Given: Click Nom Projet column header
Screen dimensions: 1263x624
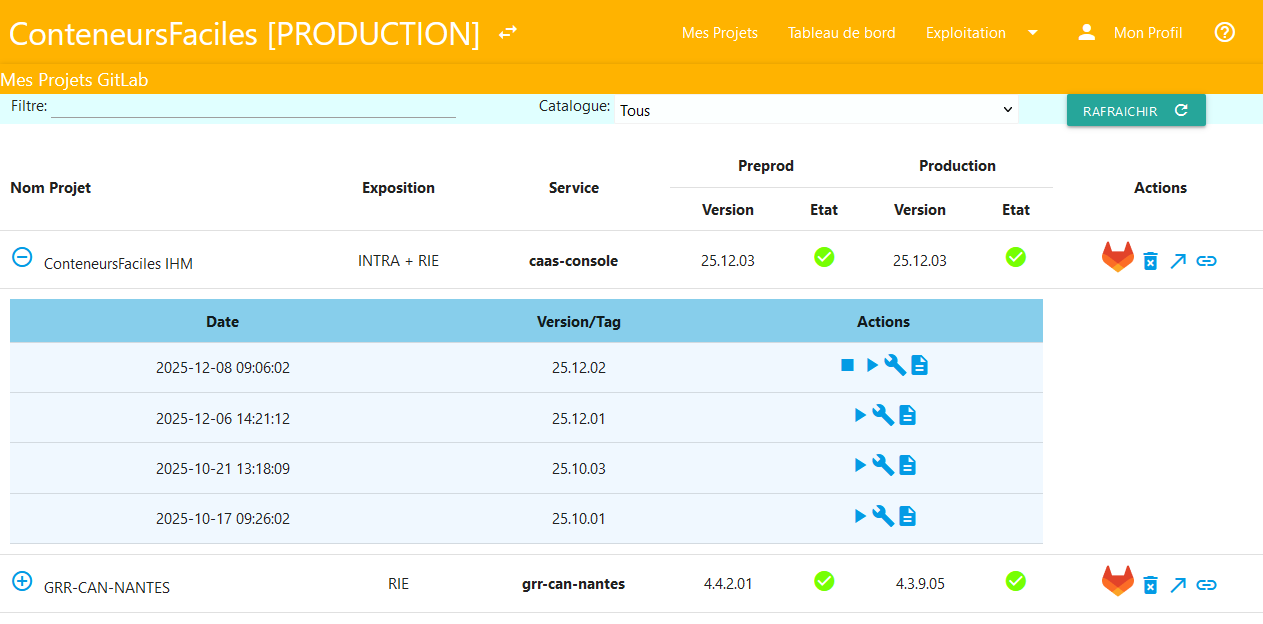Looking at the screenshot, I should (51, 188).
